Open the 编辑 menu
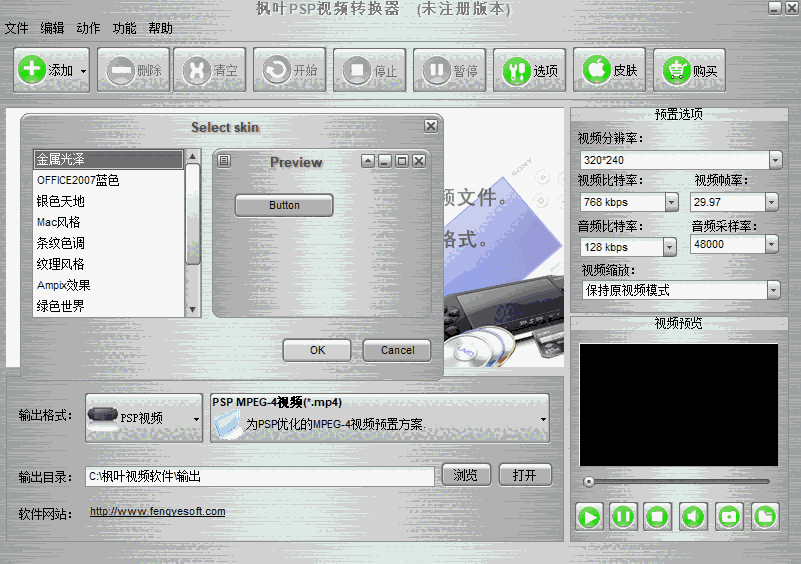 (x=52, y=28)
